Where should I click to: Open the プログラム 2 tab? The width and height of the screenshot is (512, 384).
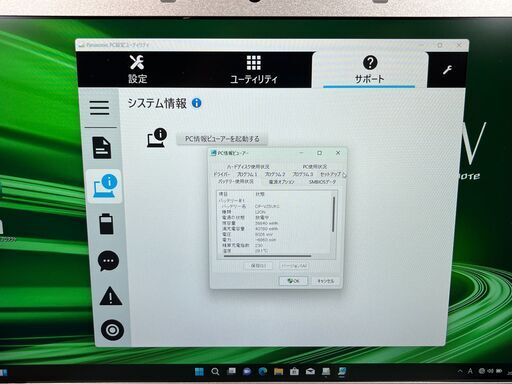coord(275,174)
